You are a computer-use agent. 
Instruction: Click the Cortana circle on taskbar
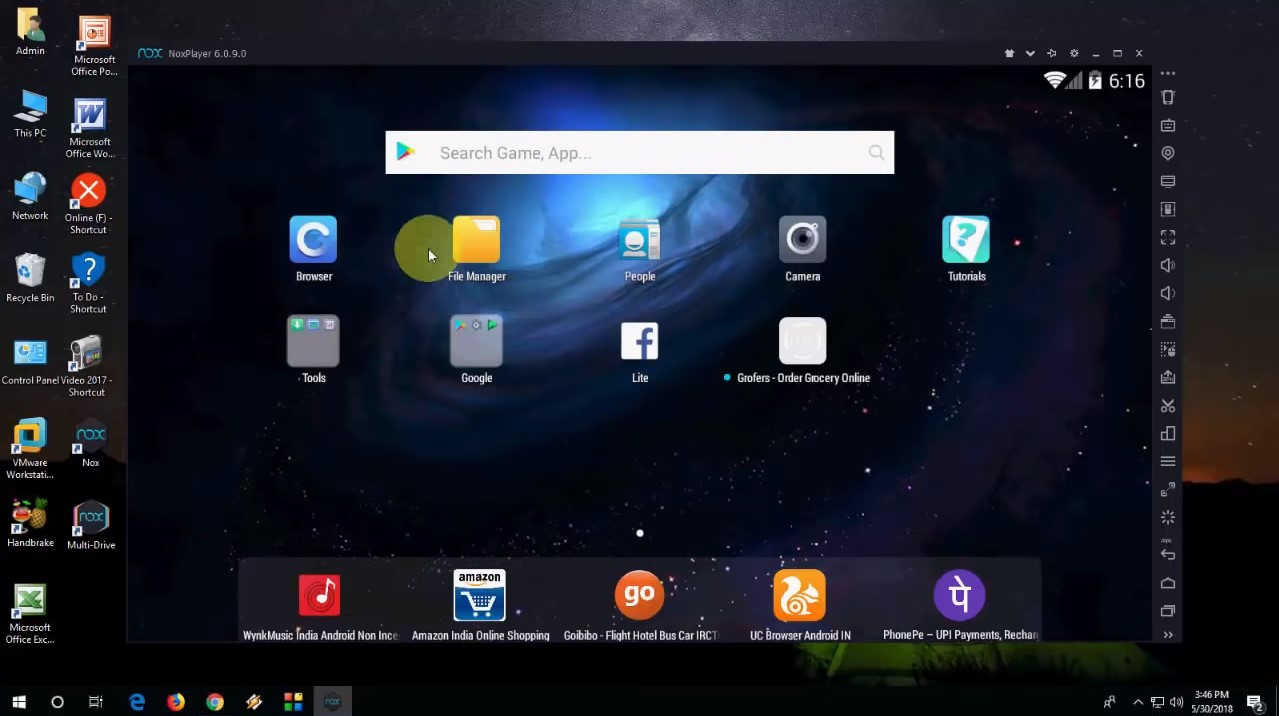click(57, 702)
